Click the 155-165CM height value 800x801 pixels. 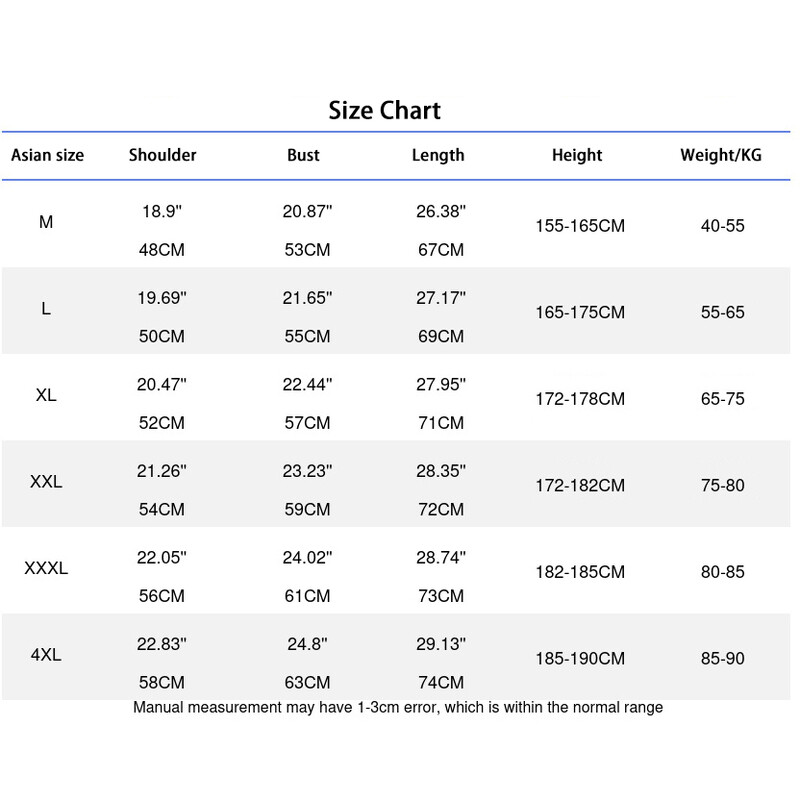pos(579,226)
